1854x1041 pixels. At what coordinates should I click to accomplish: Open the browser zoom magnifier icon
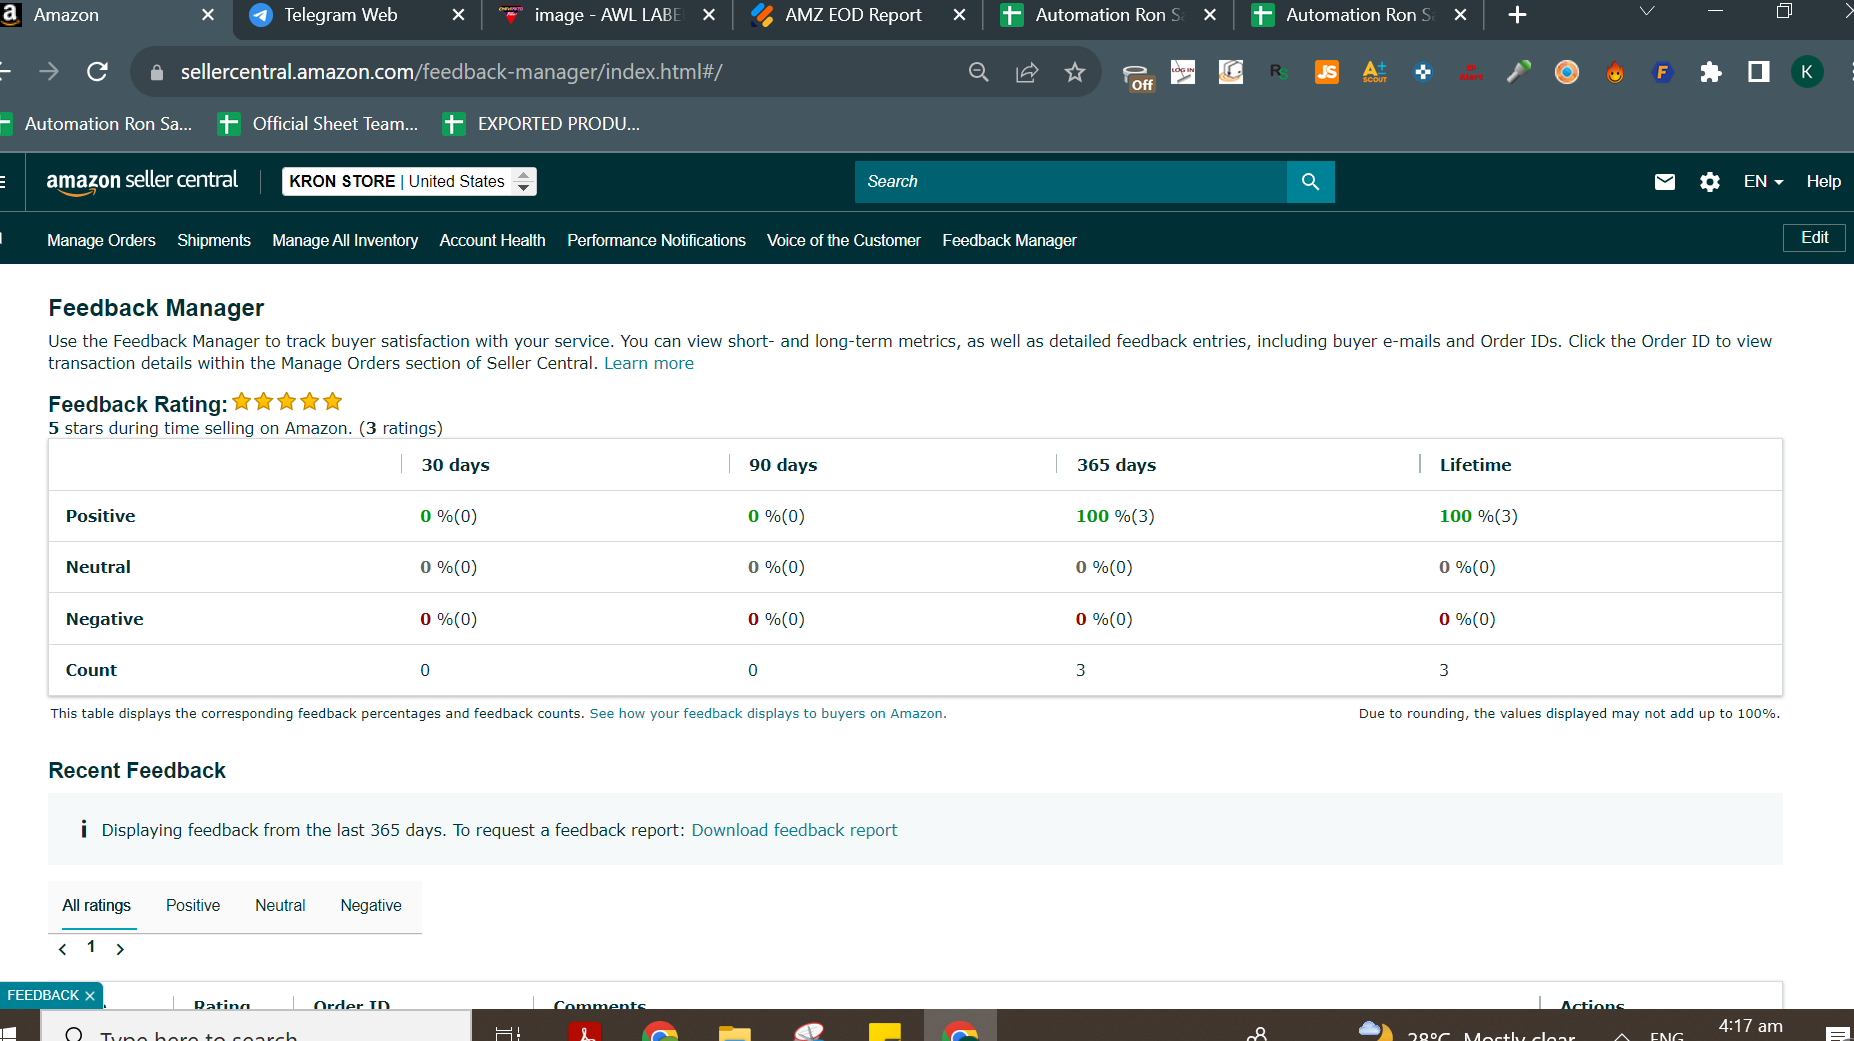point(979,72)
